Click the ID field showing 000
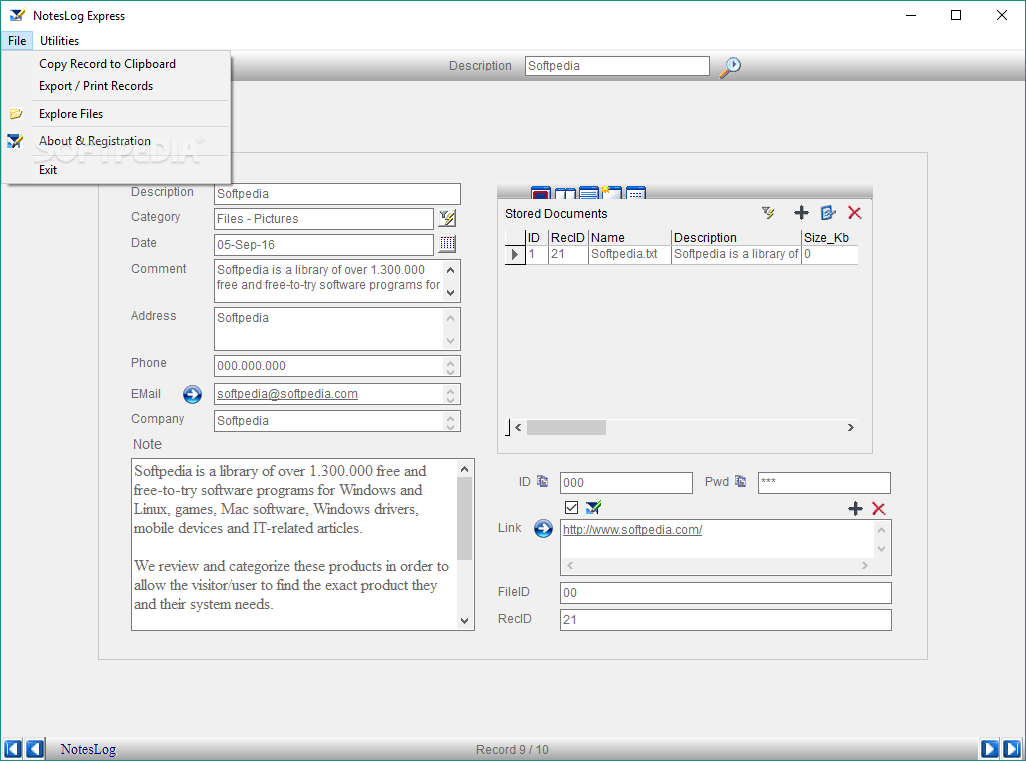This screenshot has height=761, width=1026. click(x=626, y=483)
